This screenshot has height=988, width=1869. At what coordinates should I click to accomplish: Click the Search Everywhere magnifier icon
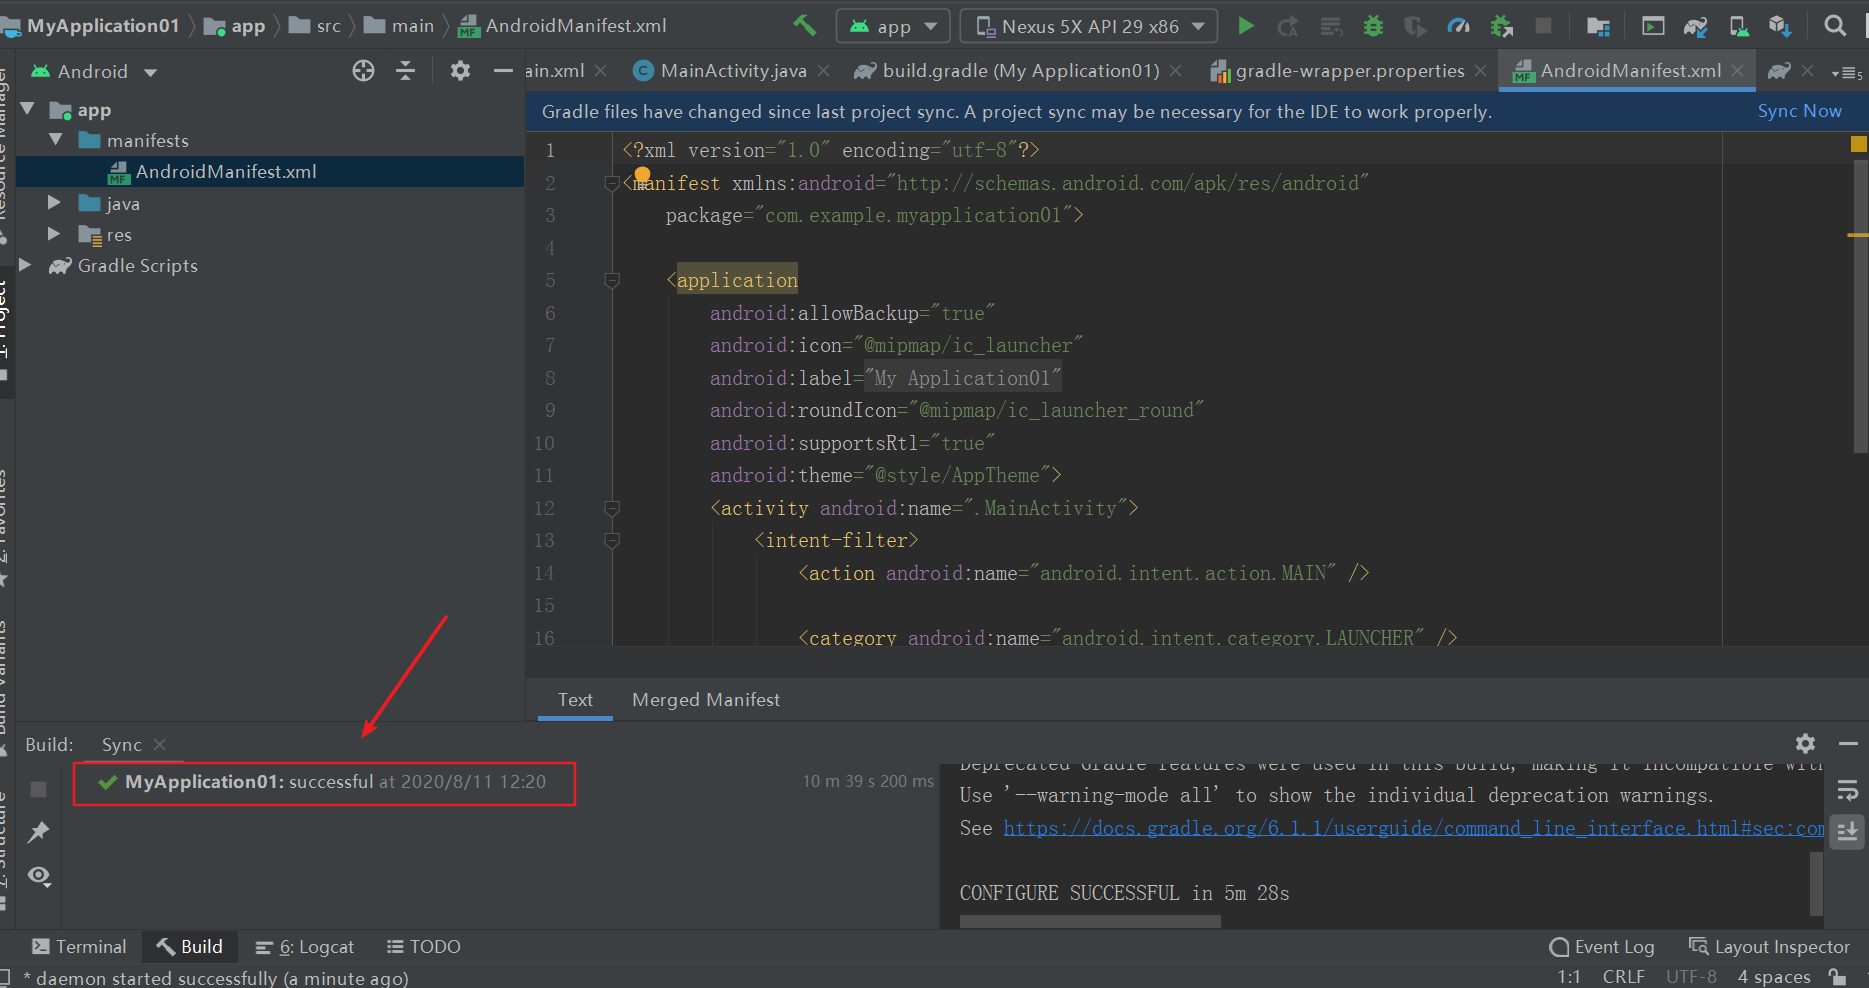1835,26
